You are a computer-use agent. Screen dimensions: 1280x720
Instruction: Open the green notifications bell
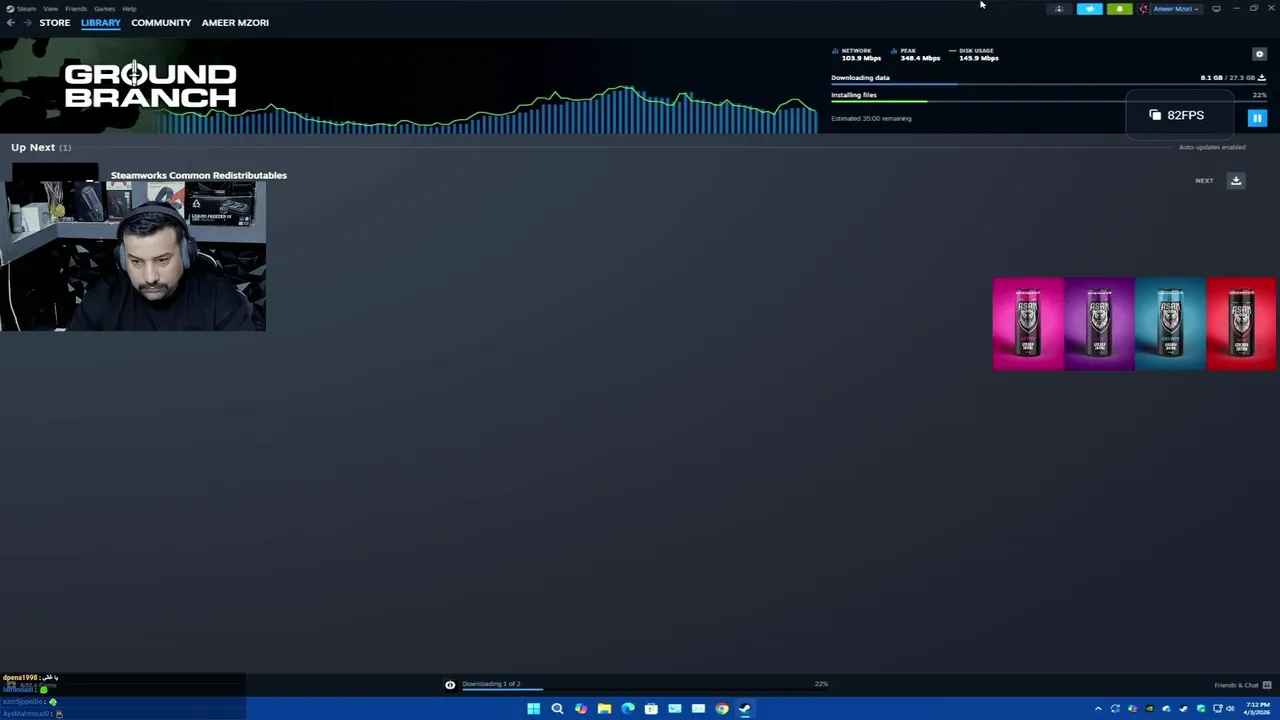(1119, 9)
